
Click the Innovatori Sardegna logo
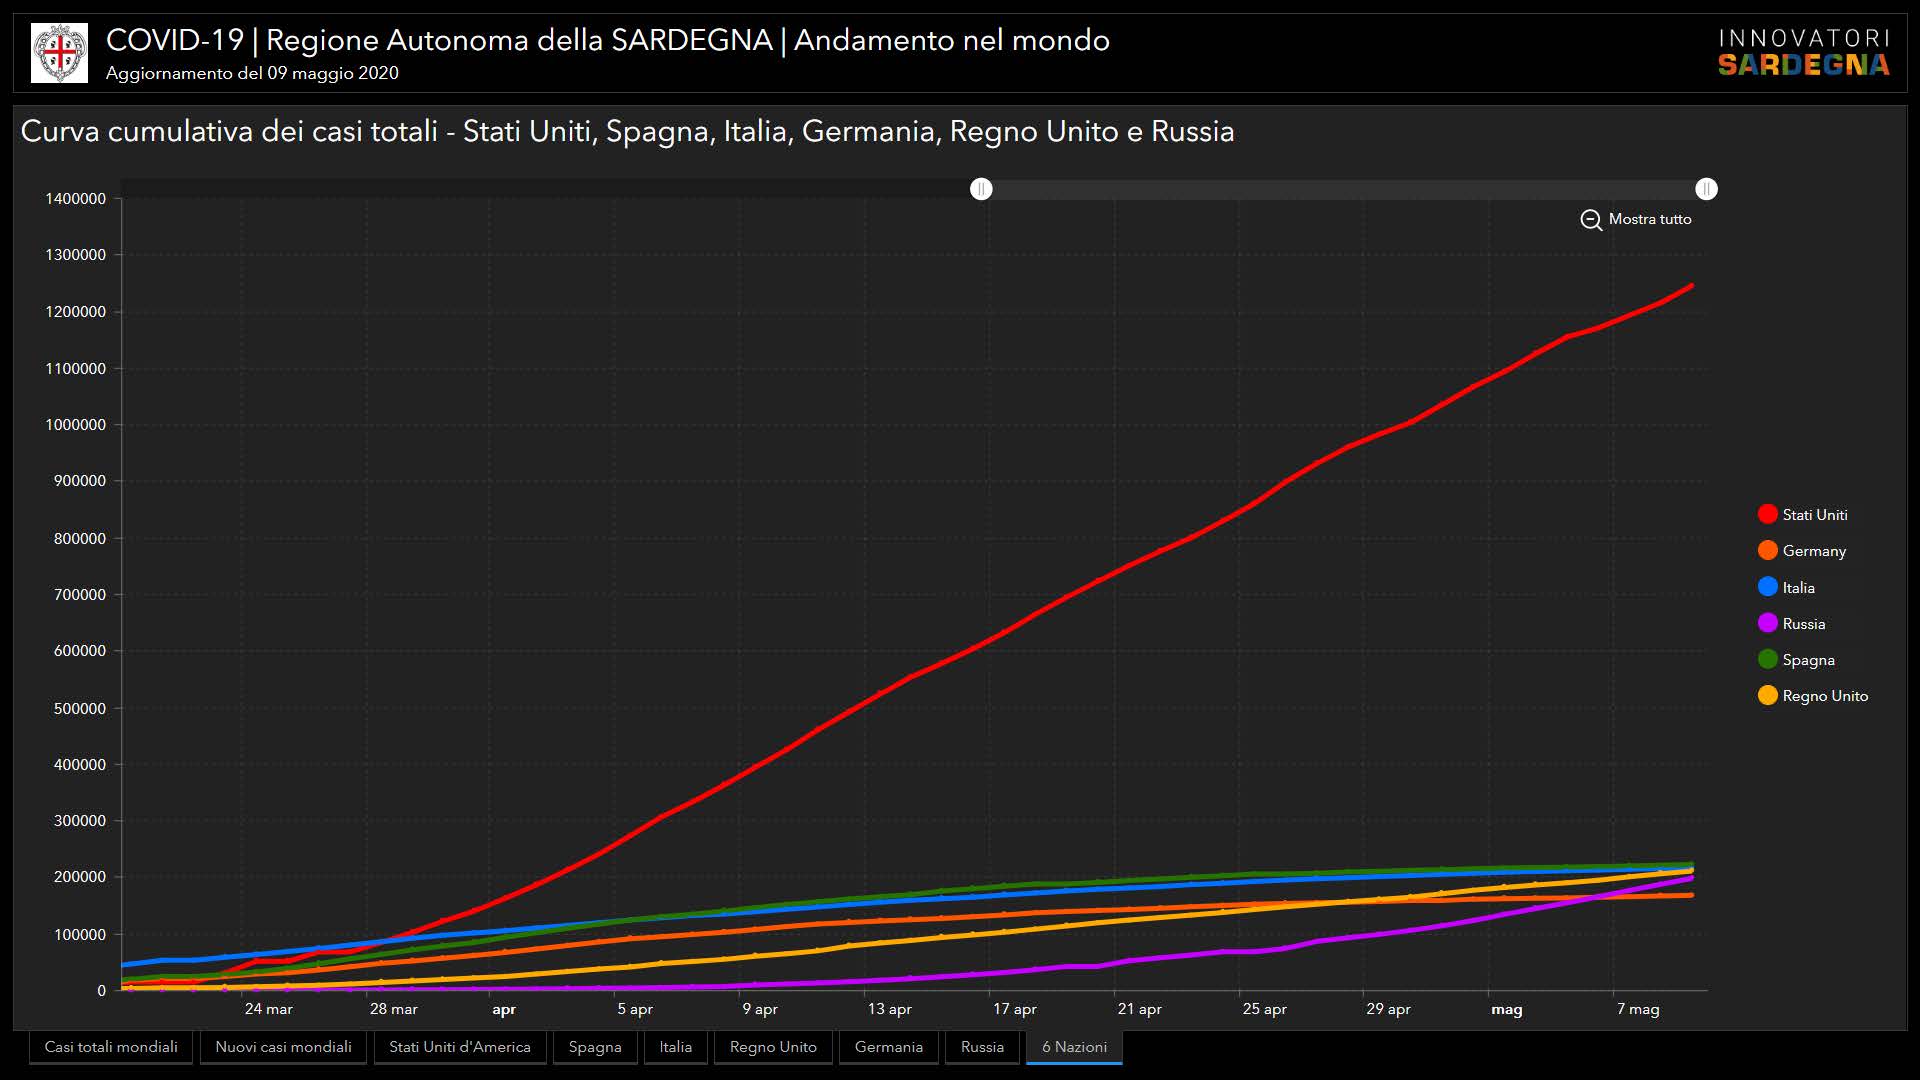[1803, 53]
